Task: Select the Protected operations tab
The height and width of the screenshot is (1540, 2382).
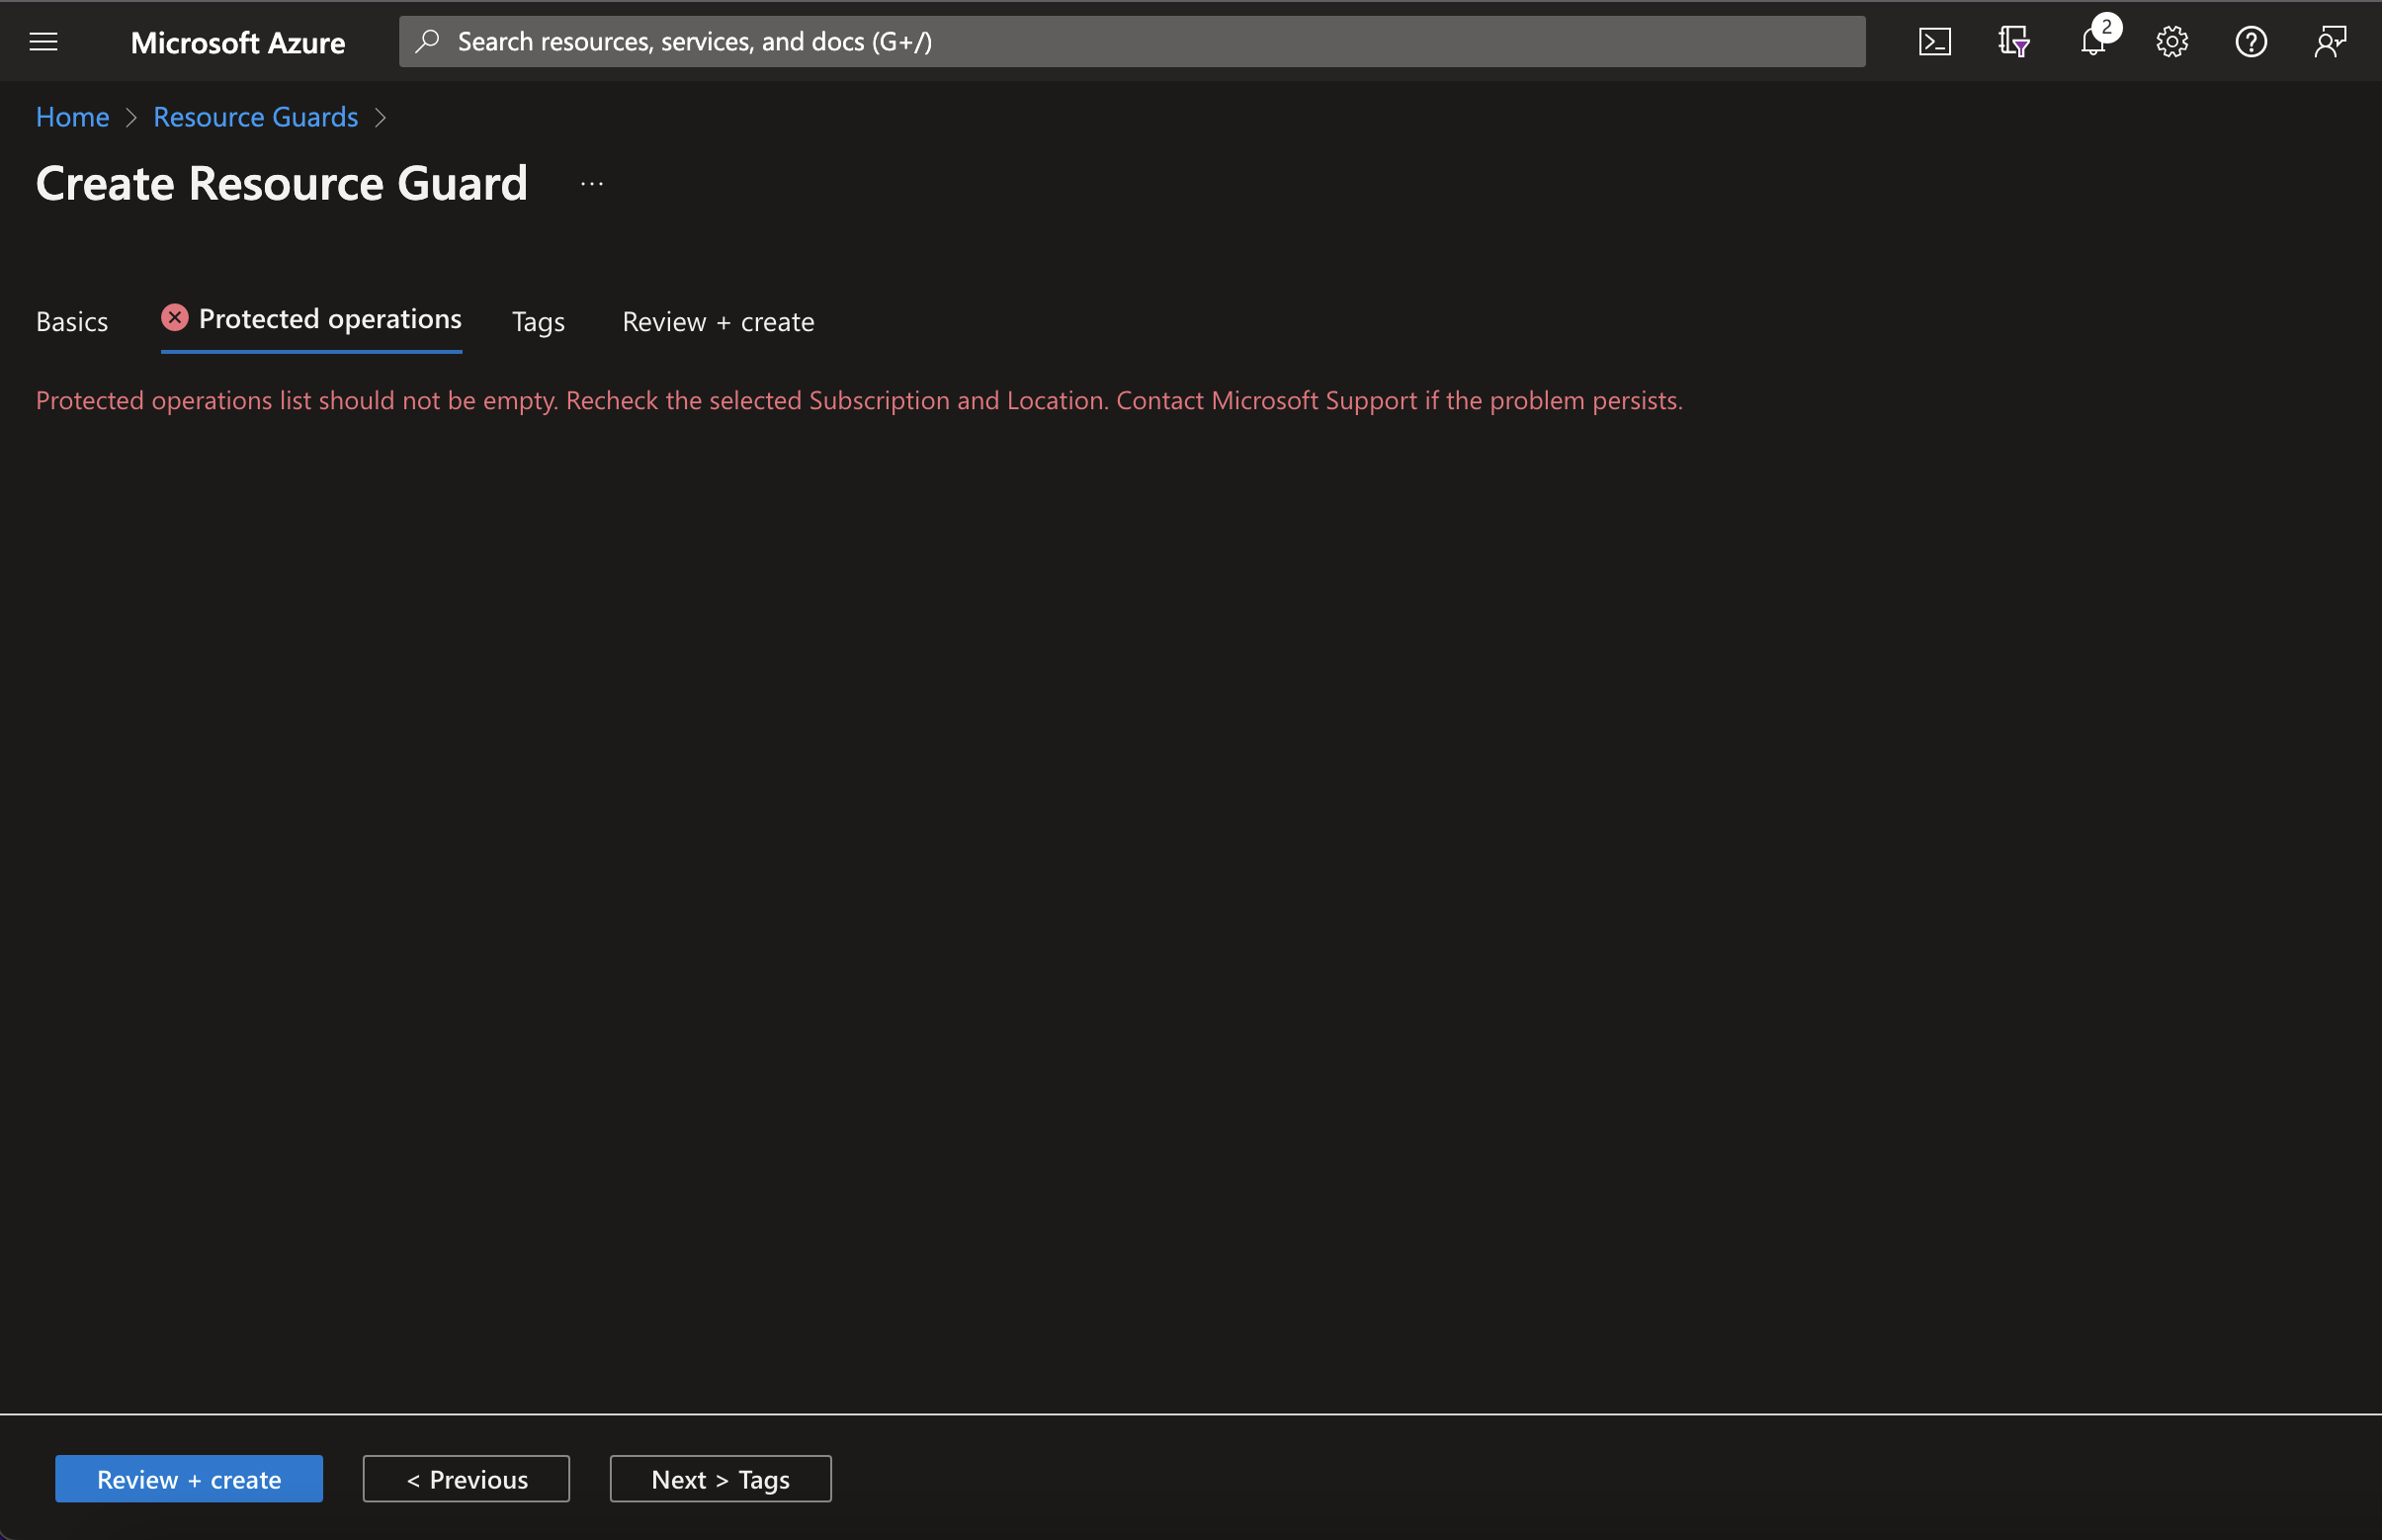Action: click(330, 318)
